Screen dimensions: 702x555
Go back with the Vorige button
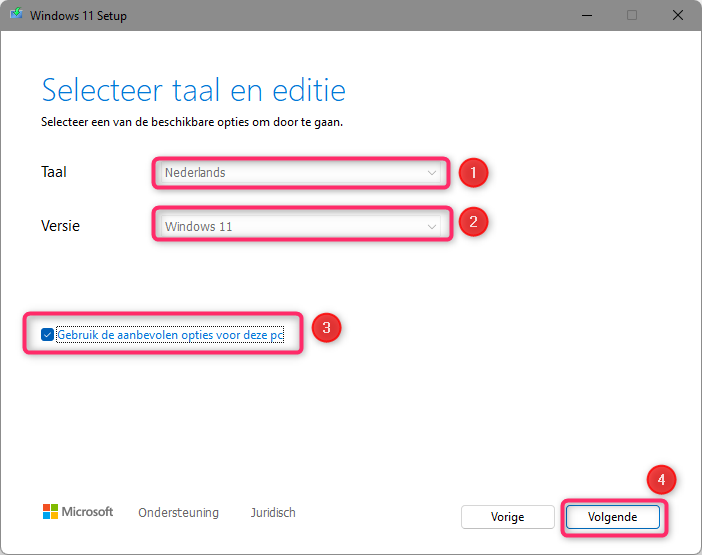(508, 517)
